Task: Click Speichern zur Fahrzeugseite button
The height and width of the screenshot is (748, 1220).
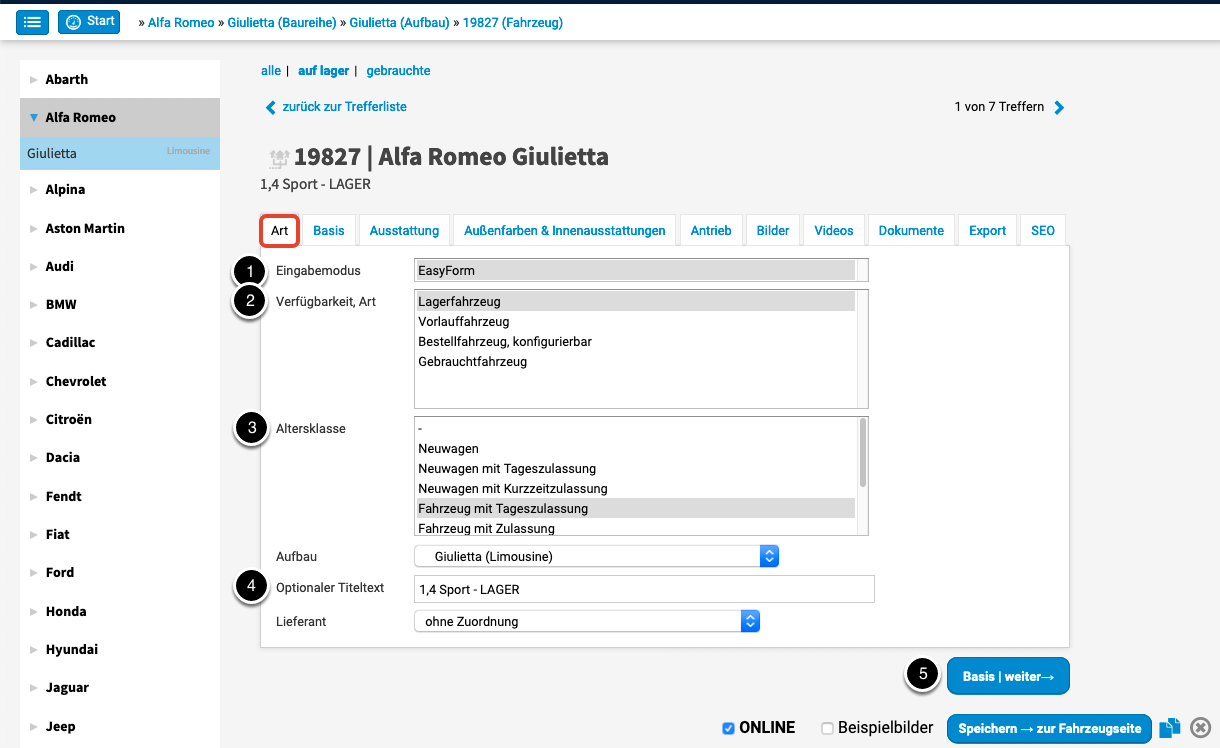Action: click(1049, 728)
